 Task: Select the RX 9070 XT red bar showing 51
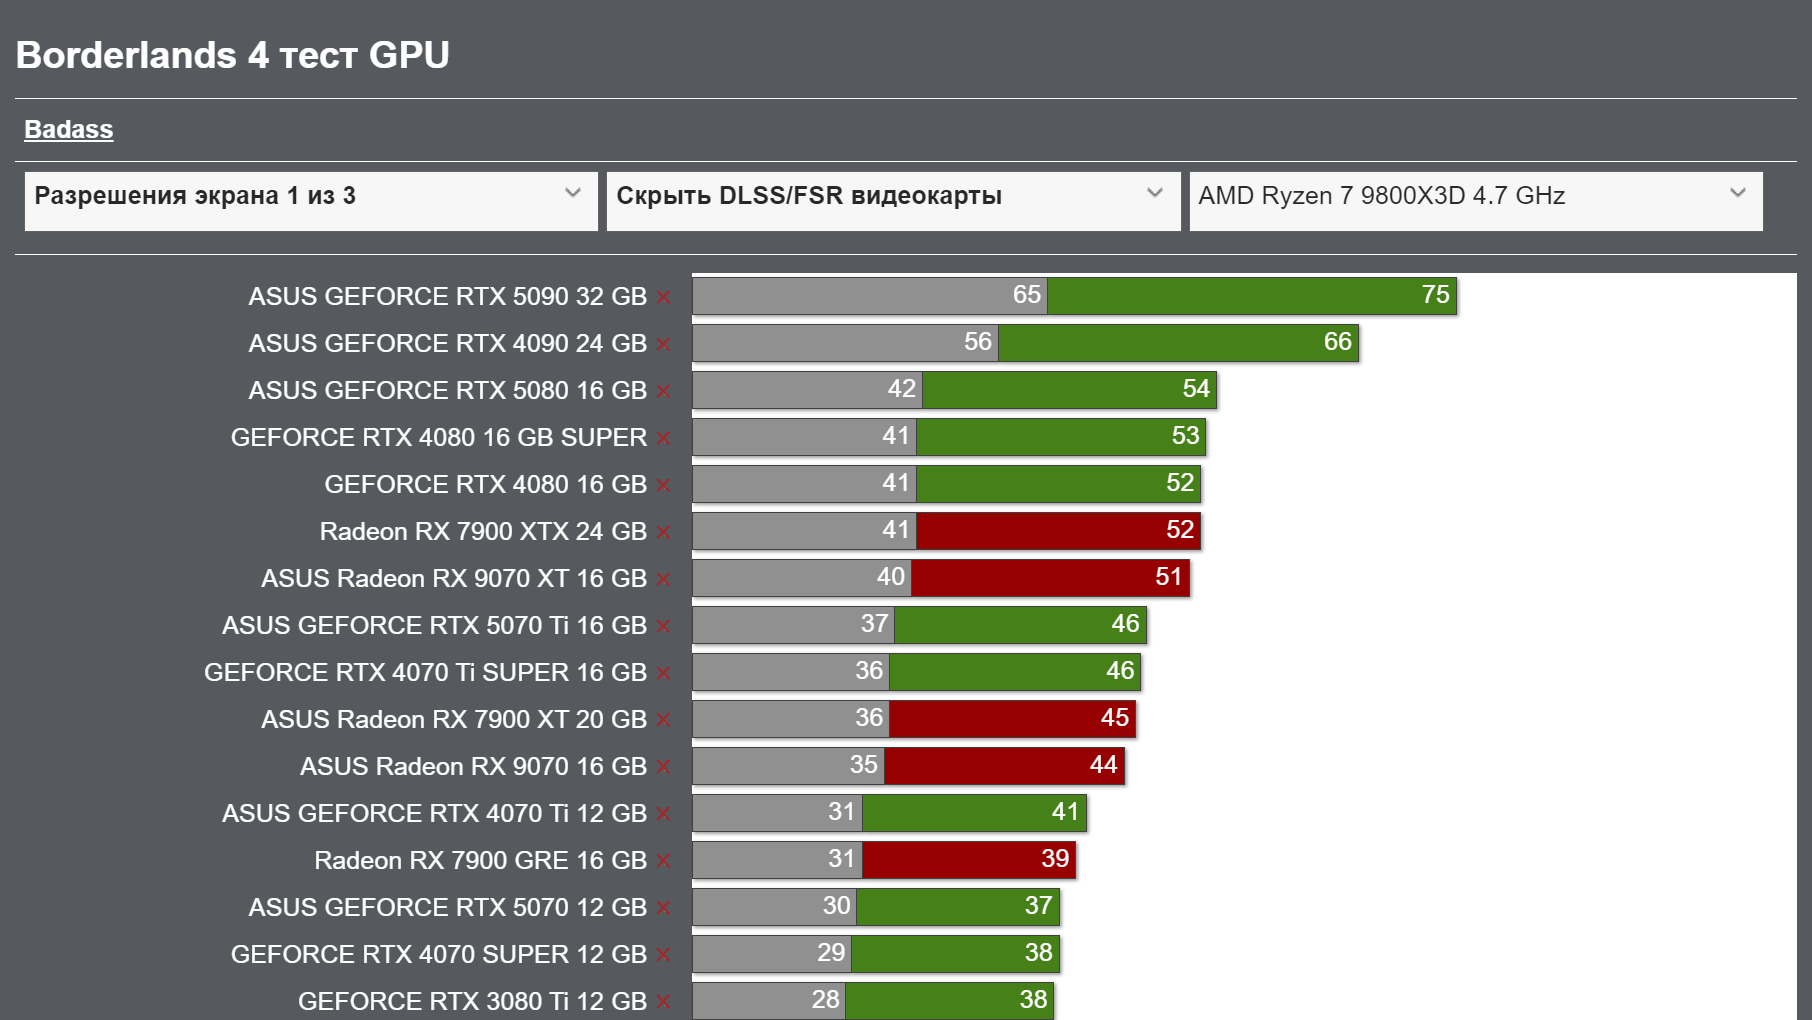point(1050,578)
